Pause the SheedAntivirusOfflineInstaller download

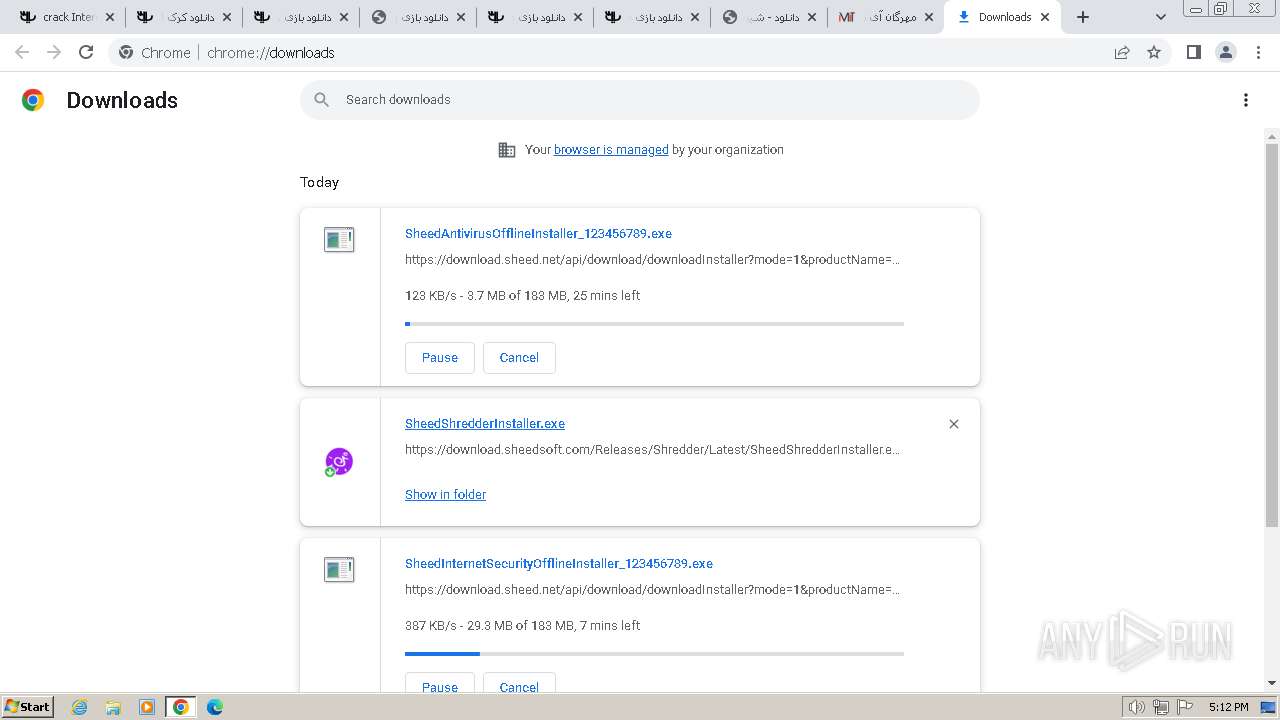coord(440,358)
